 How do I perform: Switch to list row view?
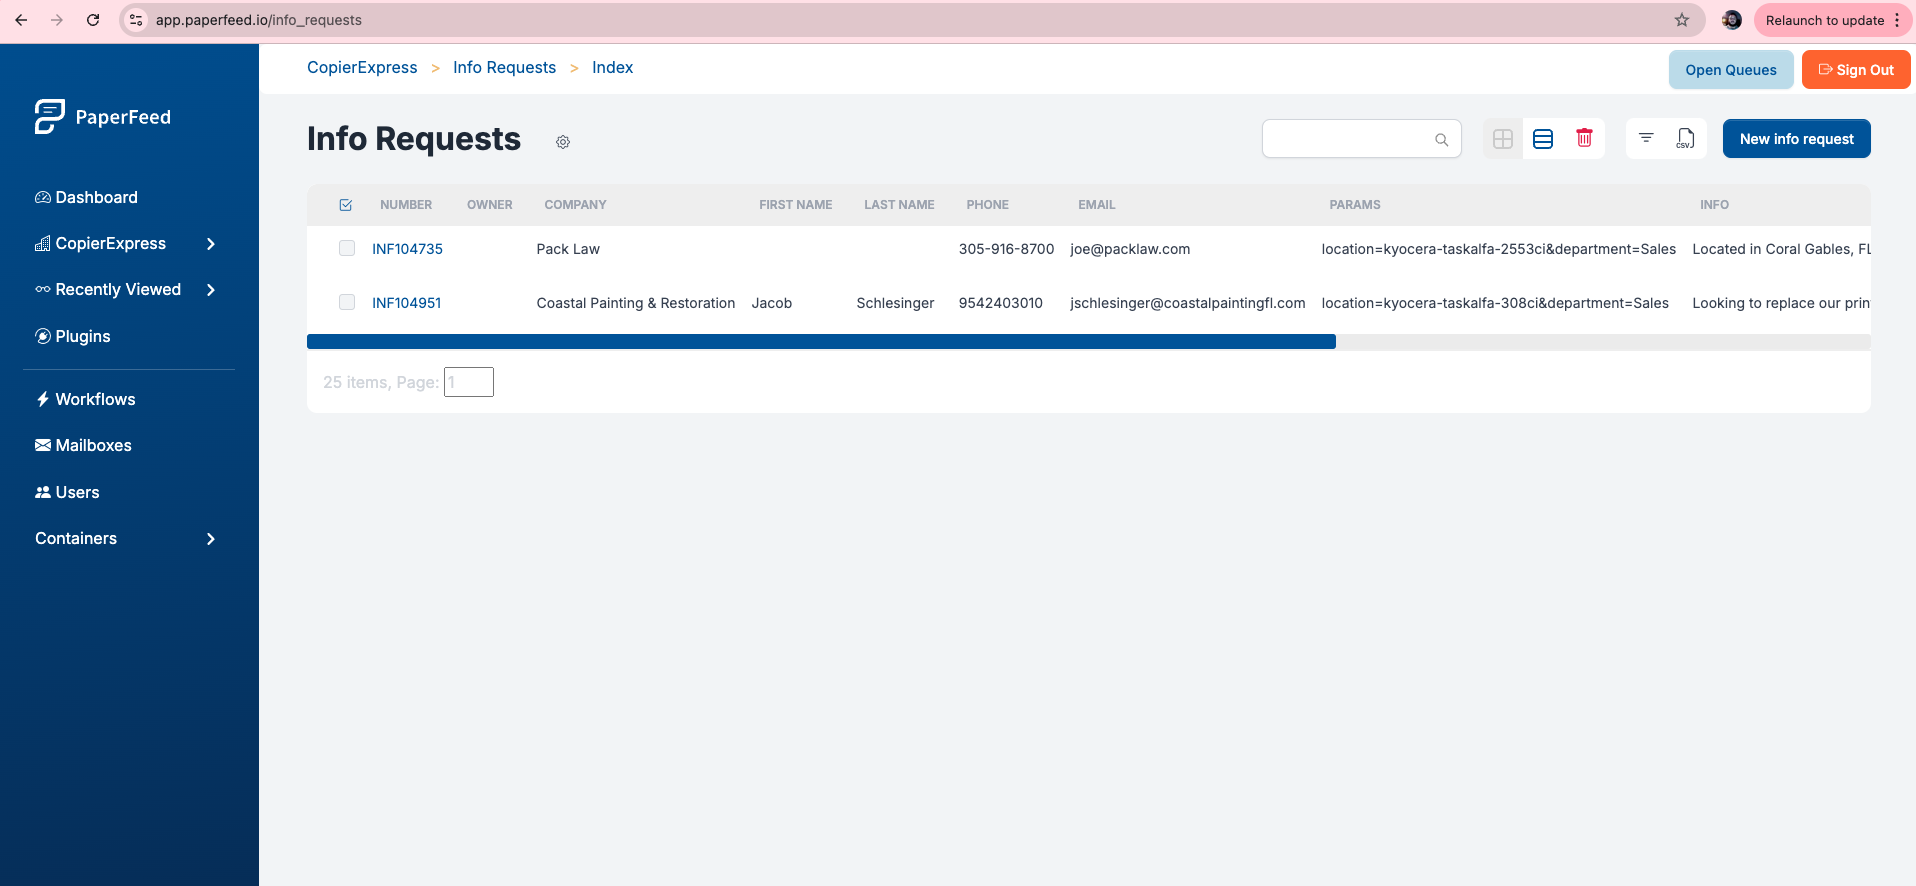(1543, 139)
